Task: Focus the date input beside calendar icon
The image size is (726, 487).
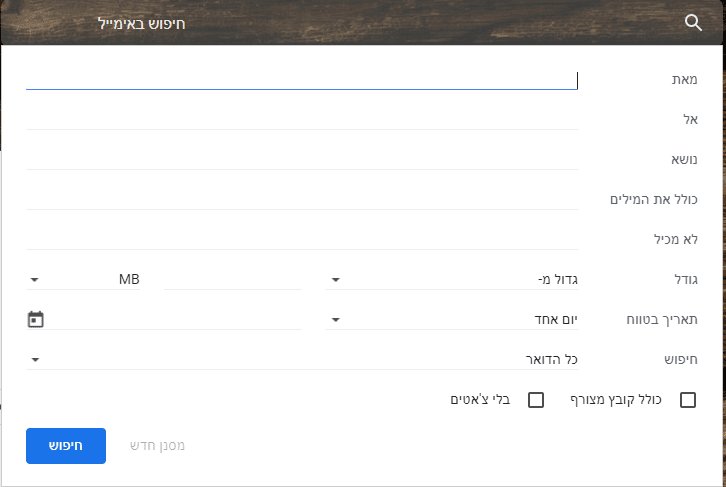Action: (x=176, y=320)
